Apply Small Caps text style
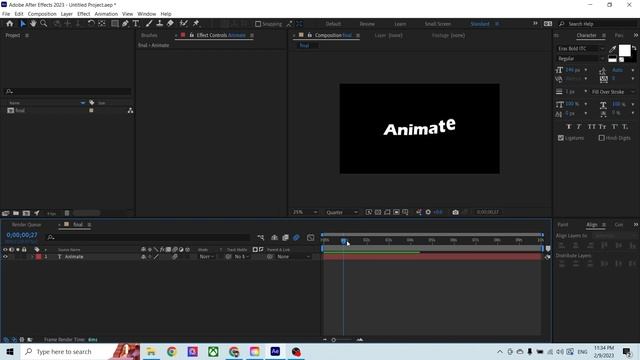This screenshot has width=640, height=360. pyautogui.click(x=602, y=127)
